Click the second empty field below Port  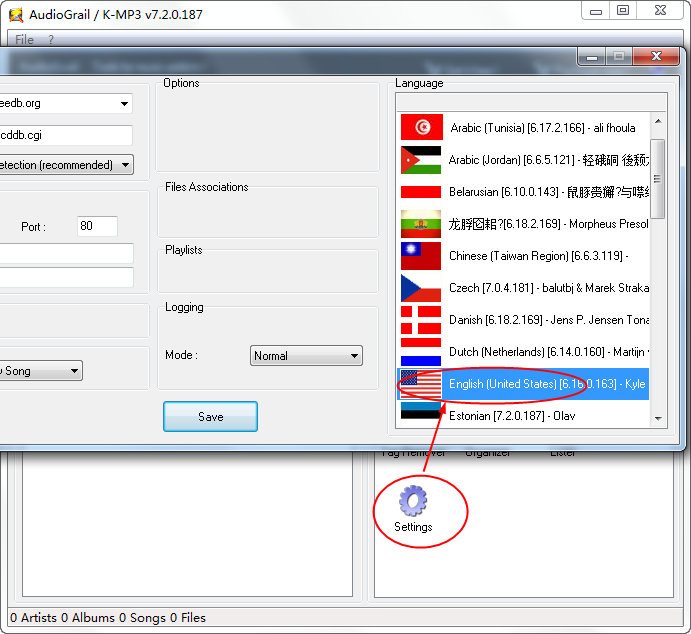(66, 277)
